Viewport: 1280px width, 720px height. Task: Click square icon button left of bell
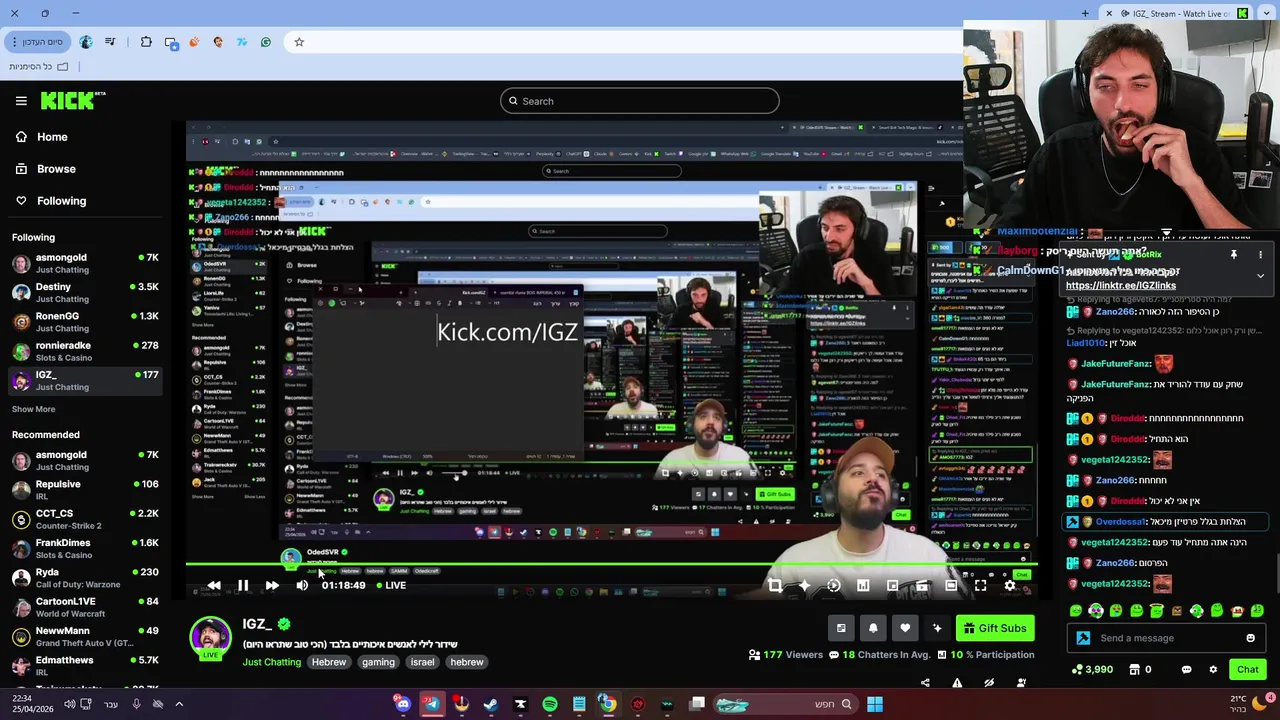click(841, 628)
